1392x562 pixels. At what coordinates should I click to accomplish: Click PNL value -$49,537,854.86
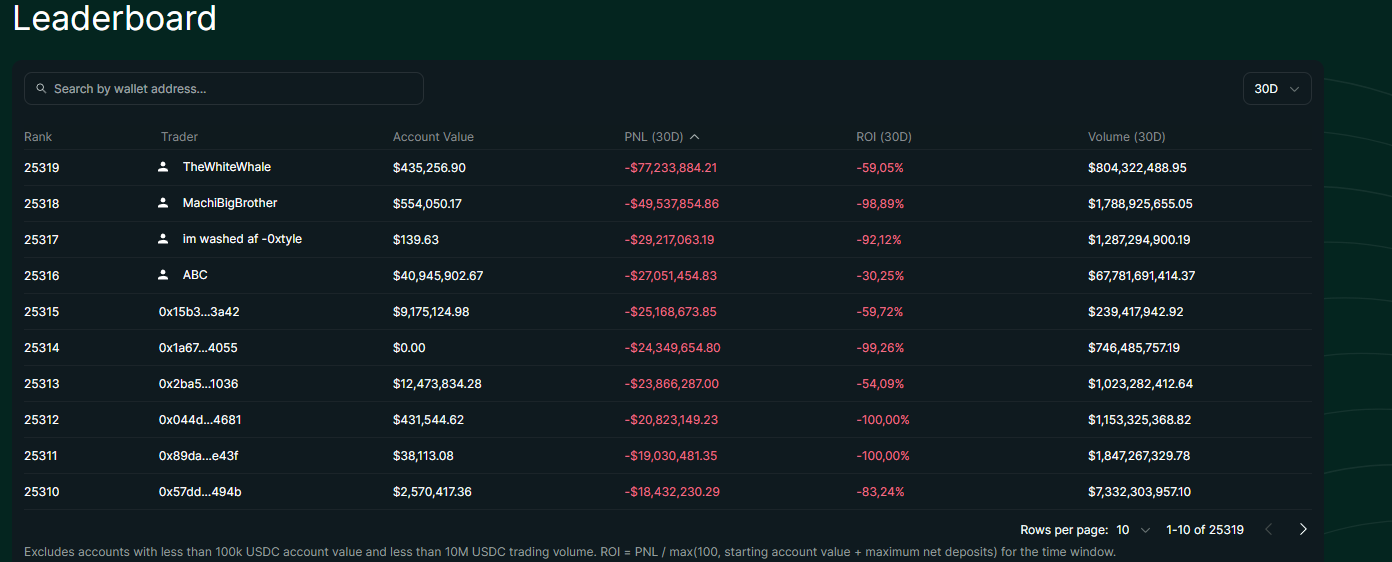pos(672,204)
